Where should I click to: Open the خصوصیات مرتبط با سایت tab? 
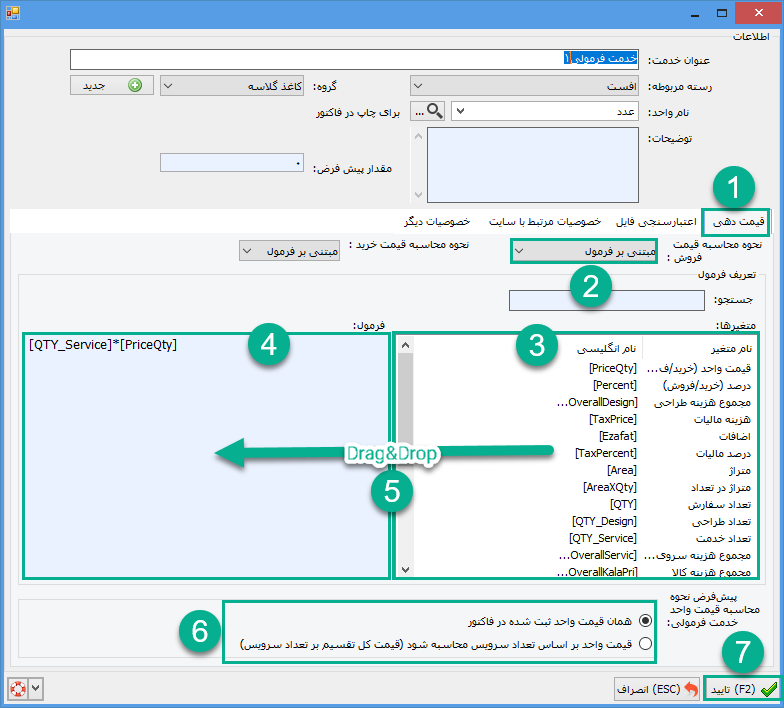click(544, 221)
